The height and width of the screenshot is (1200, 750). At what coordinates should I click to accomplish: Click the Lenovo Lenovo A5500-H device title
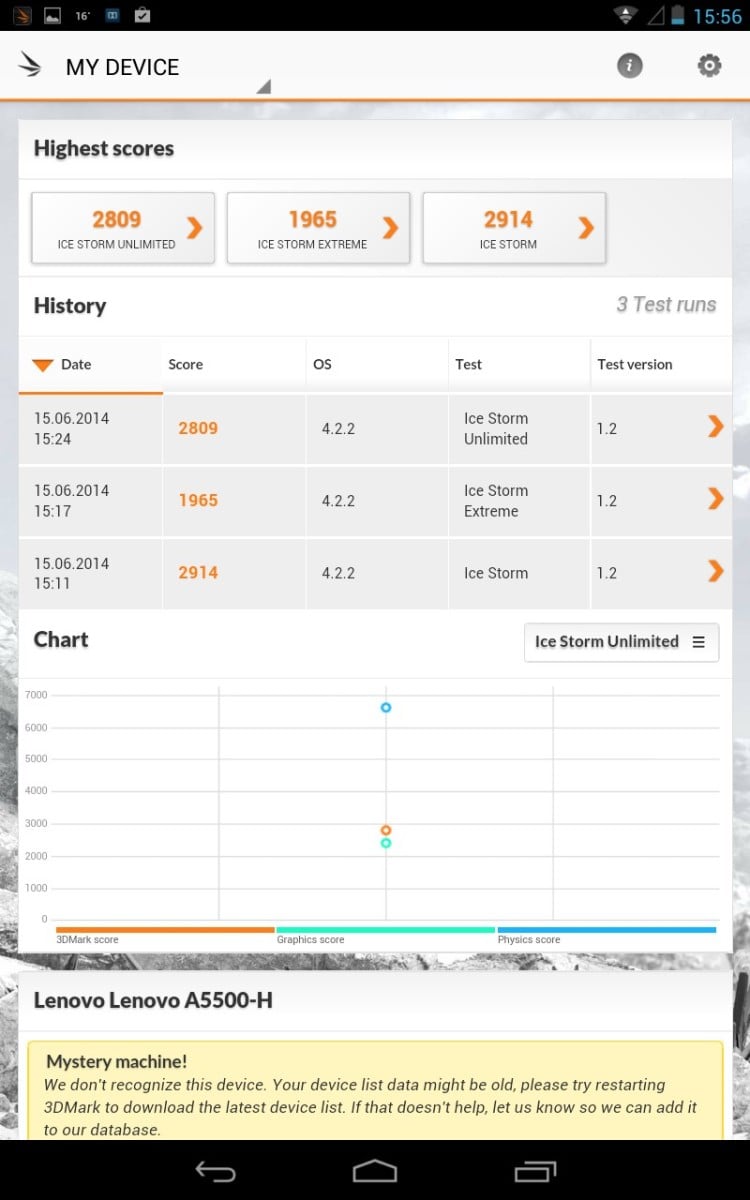(x=153, y=1000)
